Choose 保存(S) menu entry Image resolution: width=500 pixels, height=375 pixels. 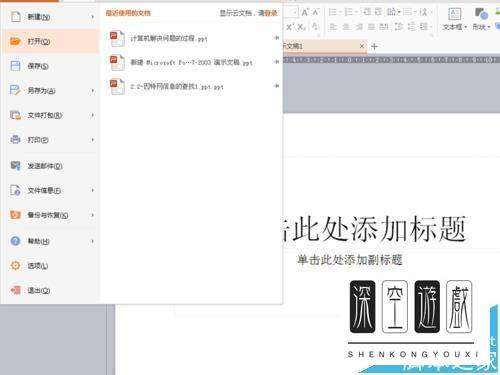(x=50, y=66)
